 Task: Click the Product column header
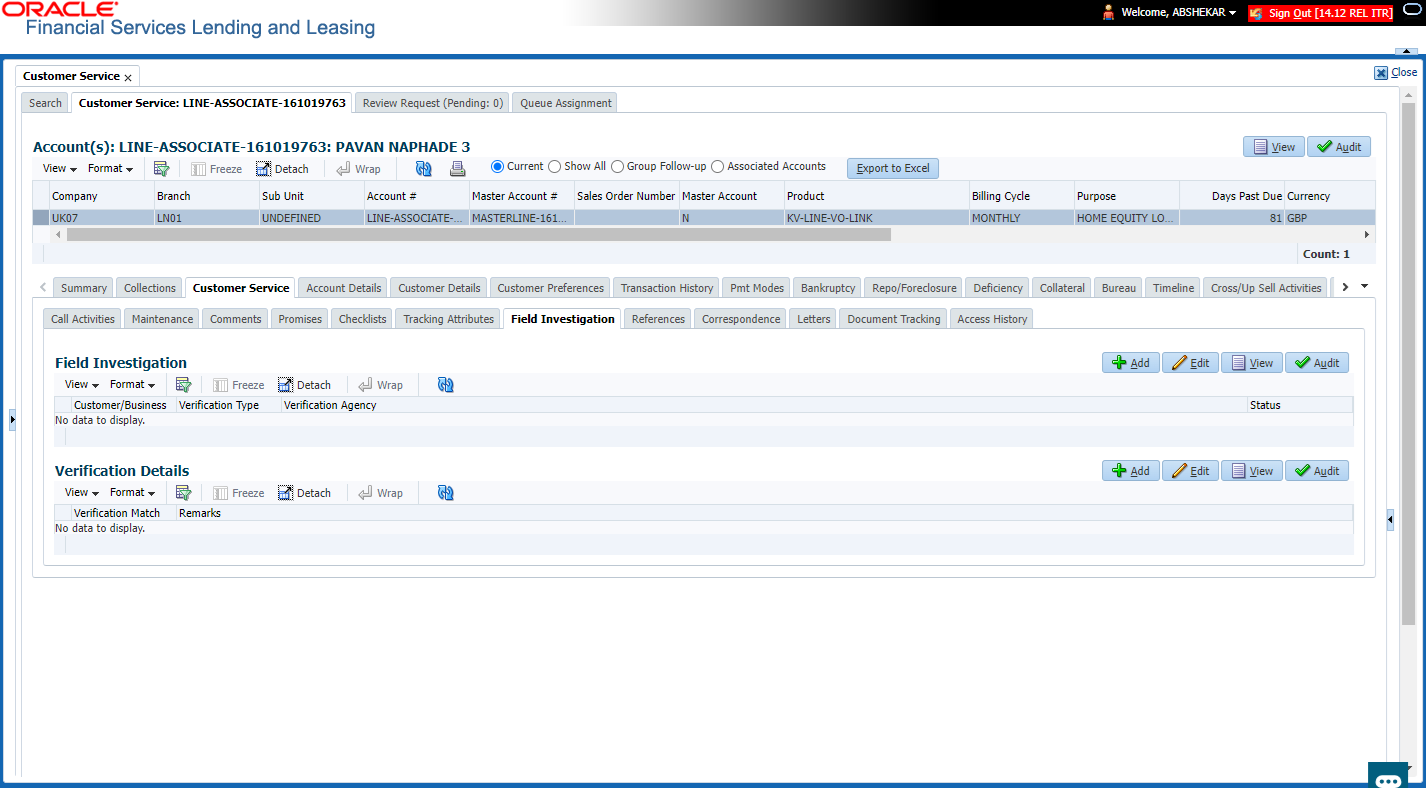click(x=876, y=196)
